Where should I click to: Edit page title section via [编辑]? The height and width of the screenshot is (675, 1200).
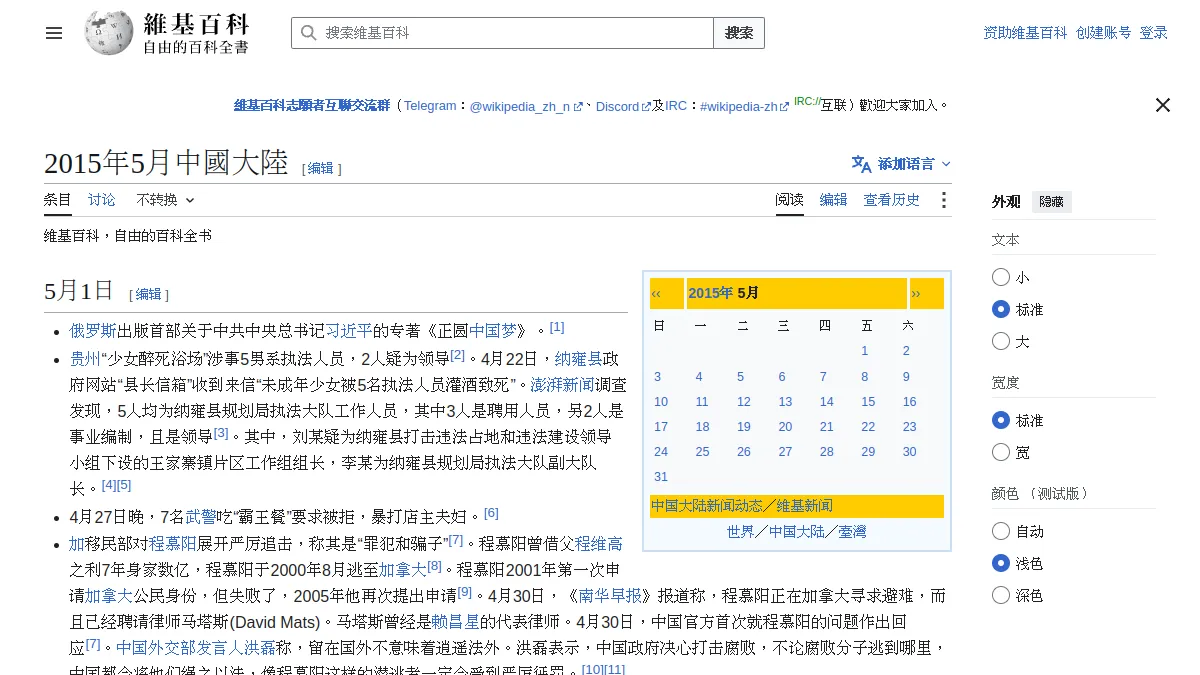coord(321,168)
